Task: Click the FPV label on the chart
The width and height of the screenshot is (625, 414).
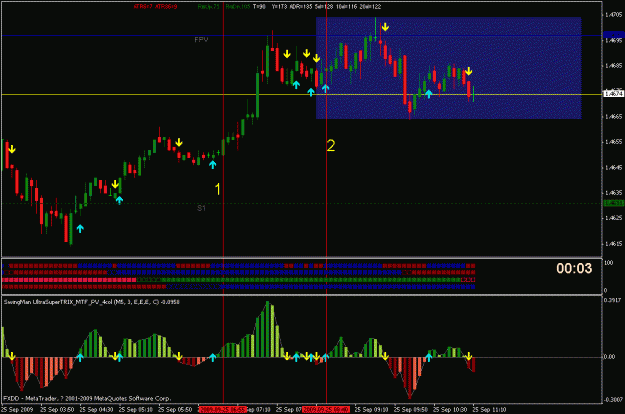Action: [201, 39]
